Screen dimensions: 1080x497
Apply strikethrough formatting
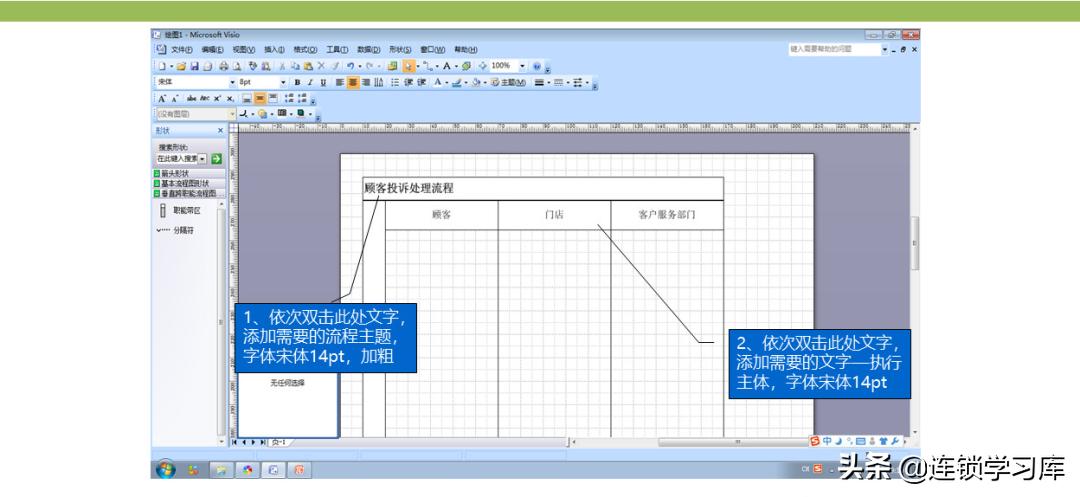click(191, 98)
